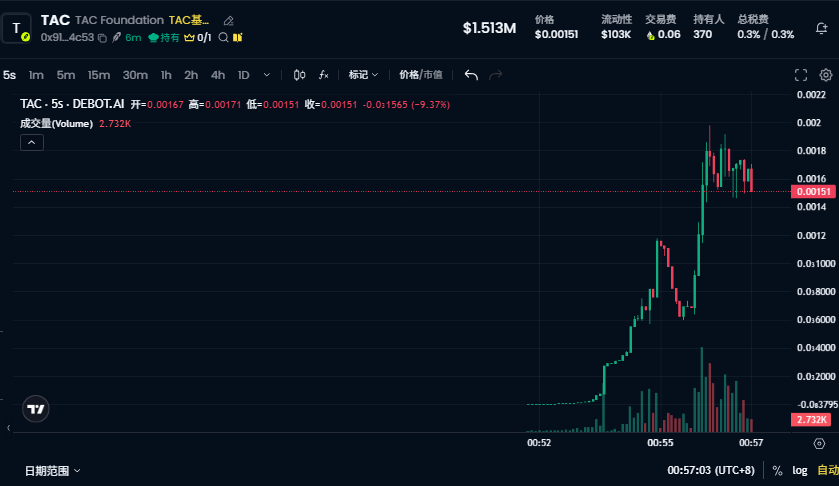Viewport: 839px width, 486px height.
Task: Select the 1h timeframe
Action: tap(166, 75)
